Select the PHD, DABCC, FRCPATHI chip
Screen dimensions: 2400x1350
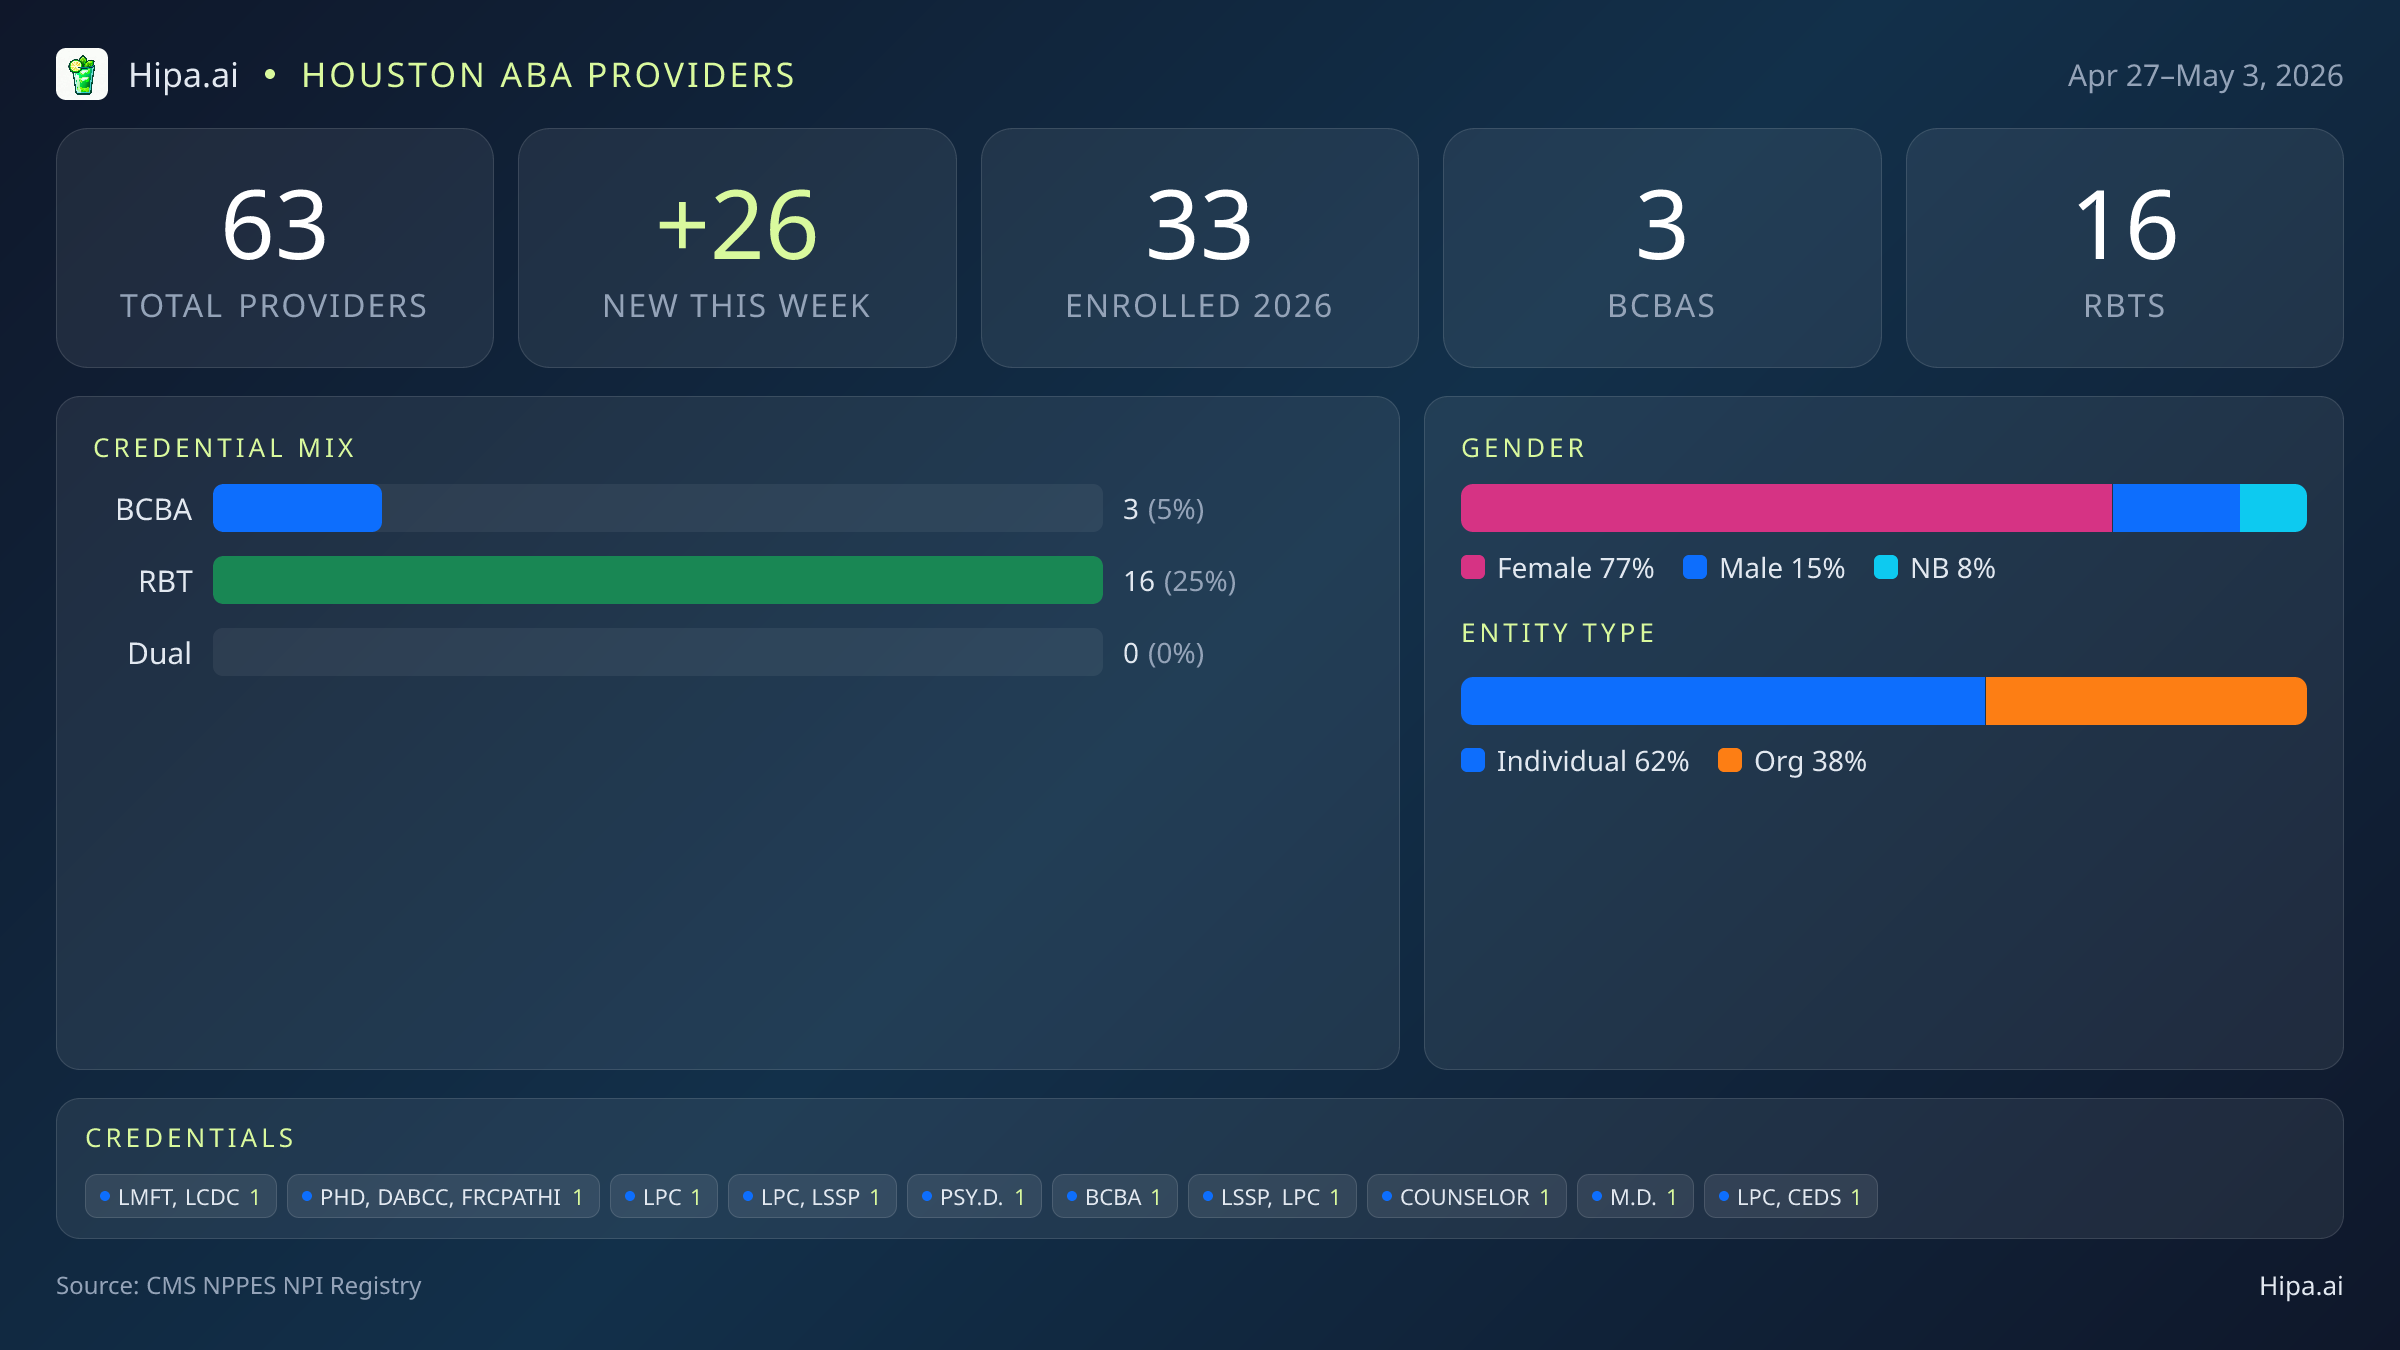[443, 1196]
